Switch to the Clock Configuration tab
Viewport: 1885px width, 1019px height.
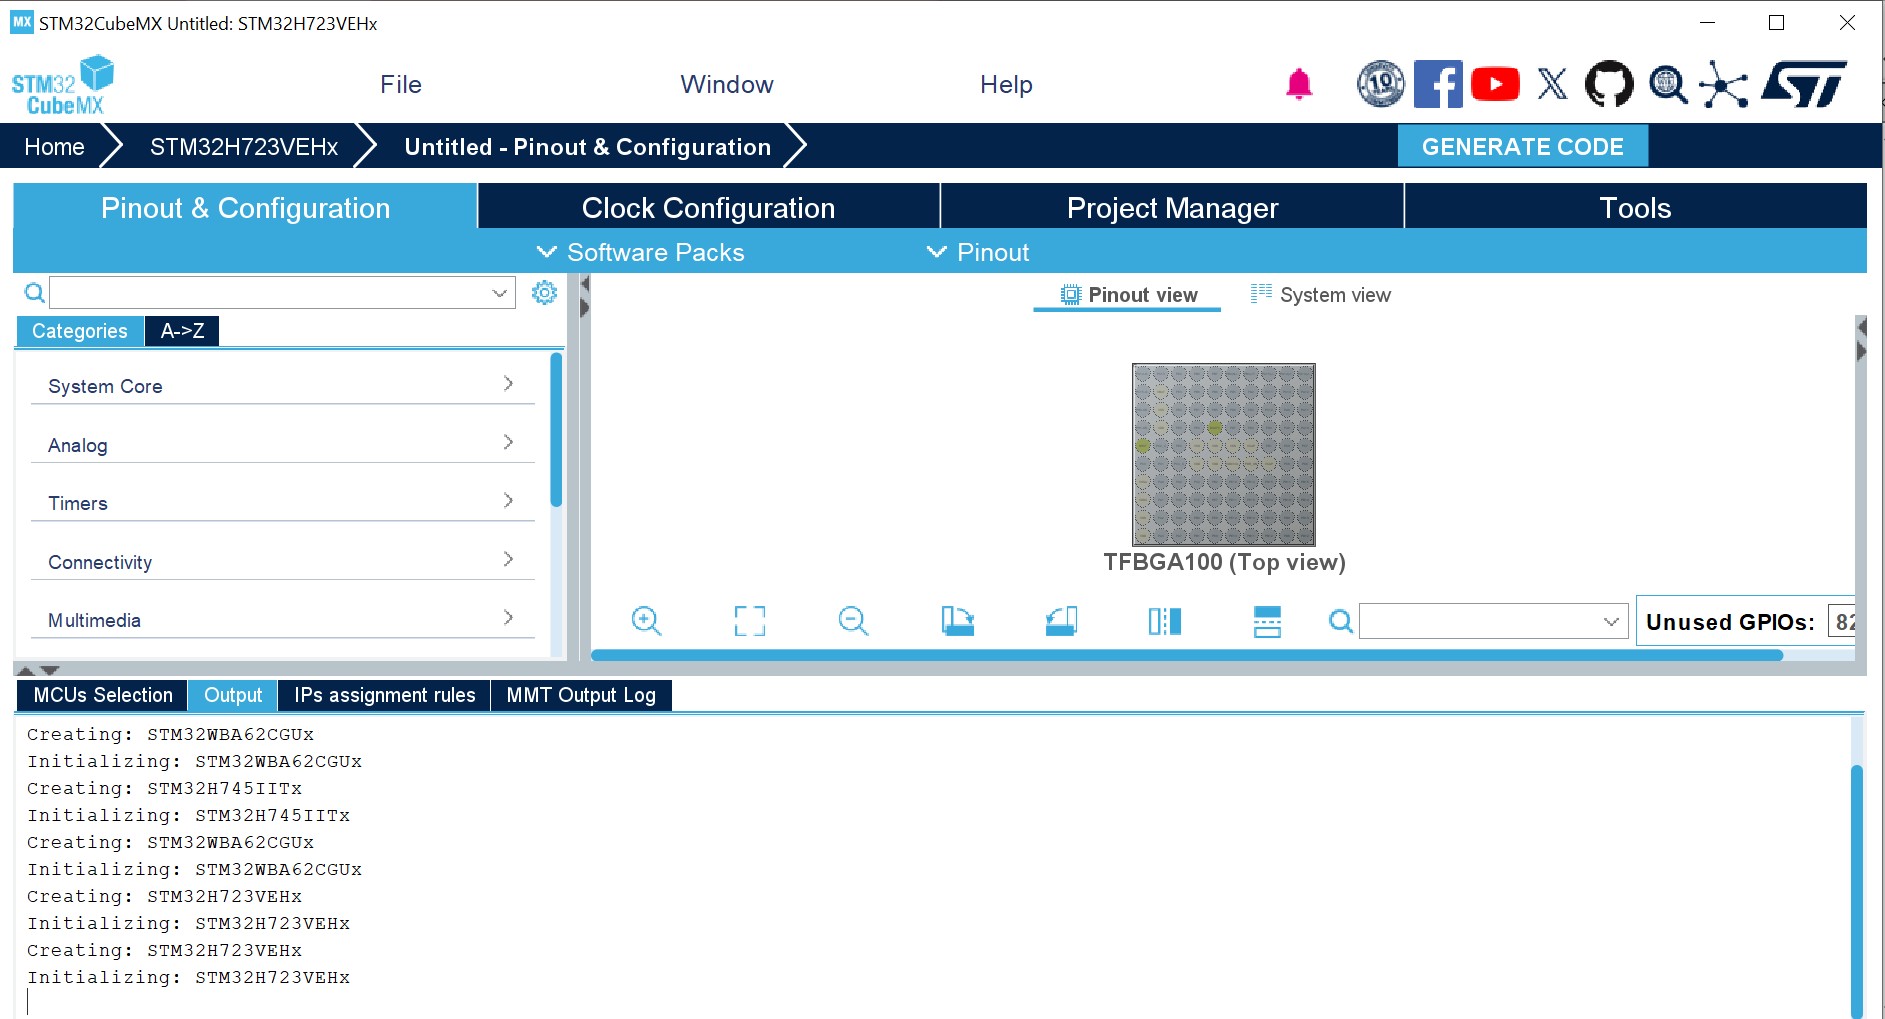[708, 207]
